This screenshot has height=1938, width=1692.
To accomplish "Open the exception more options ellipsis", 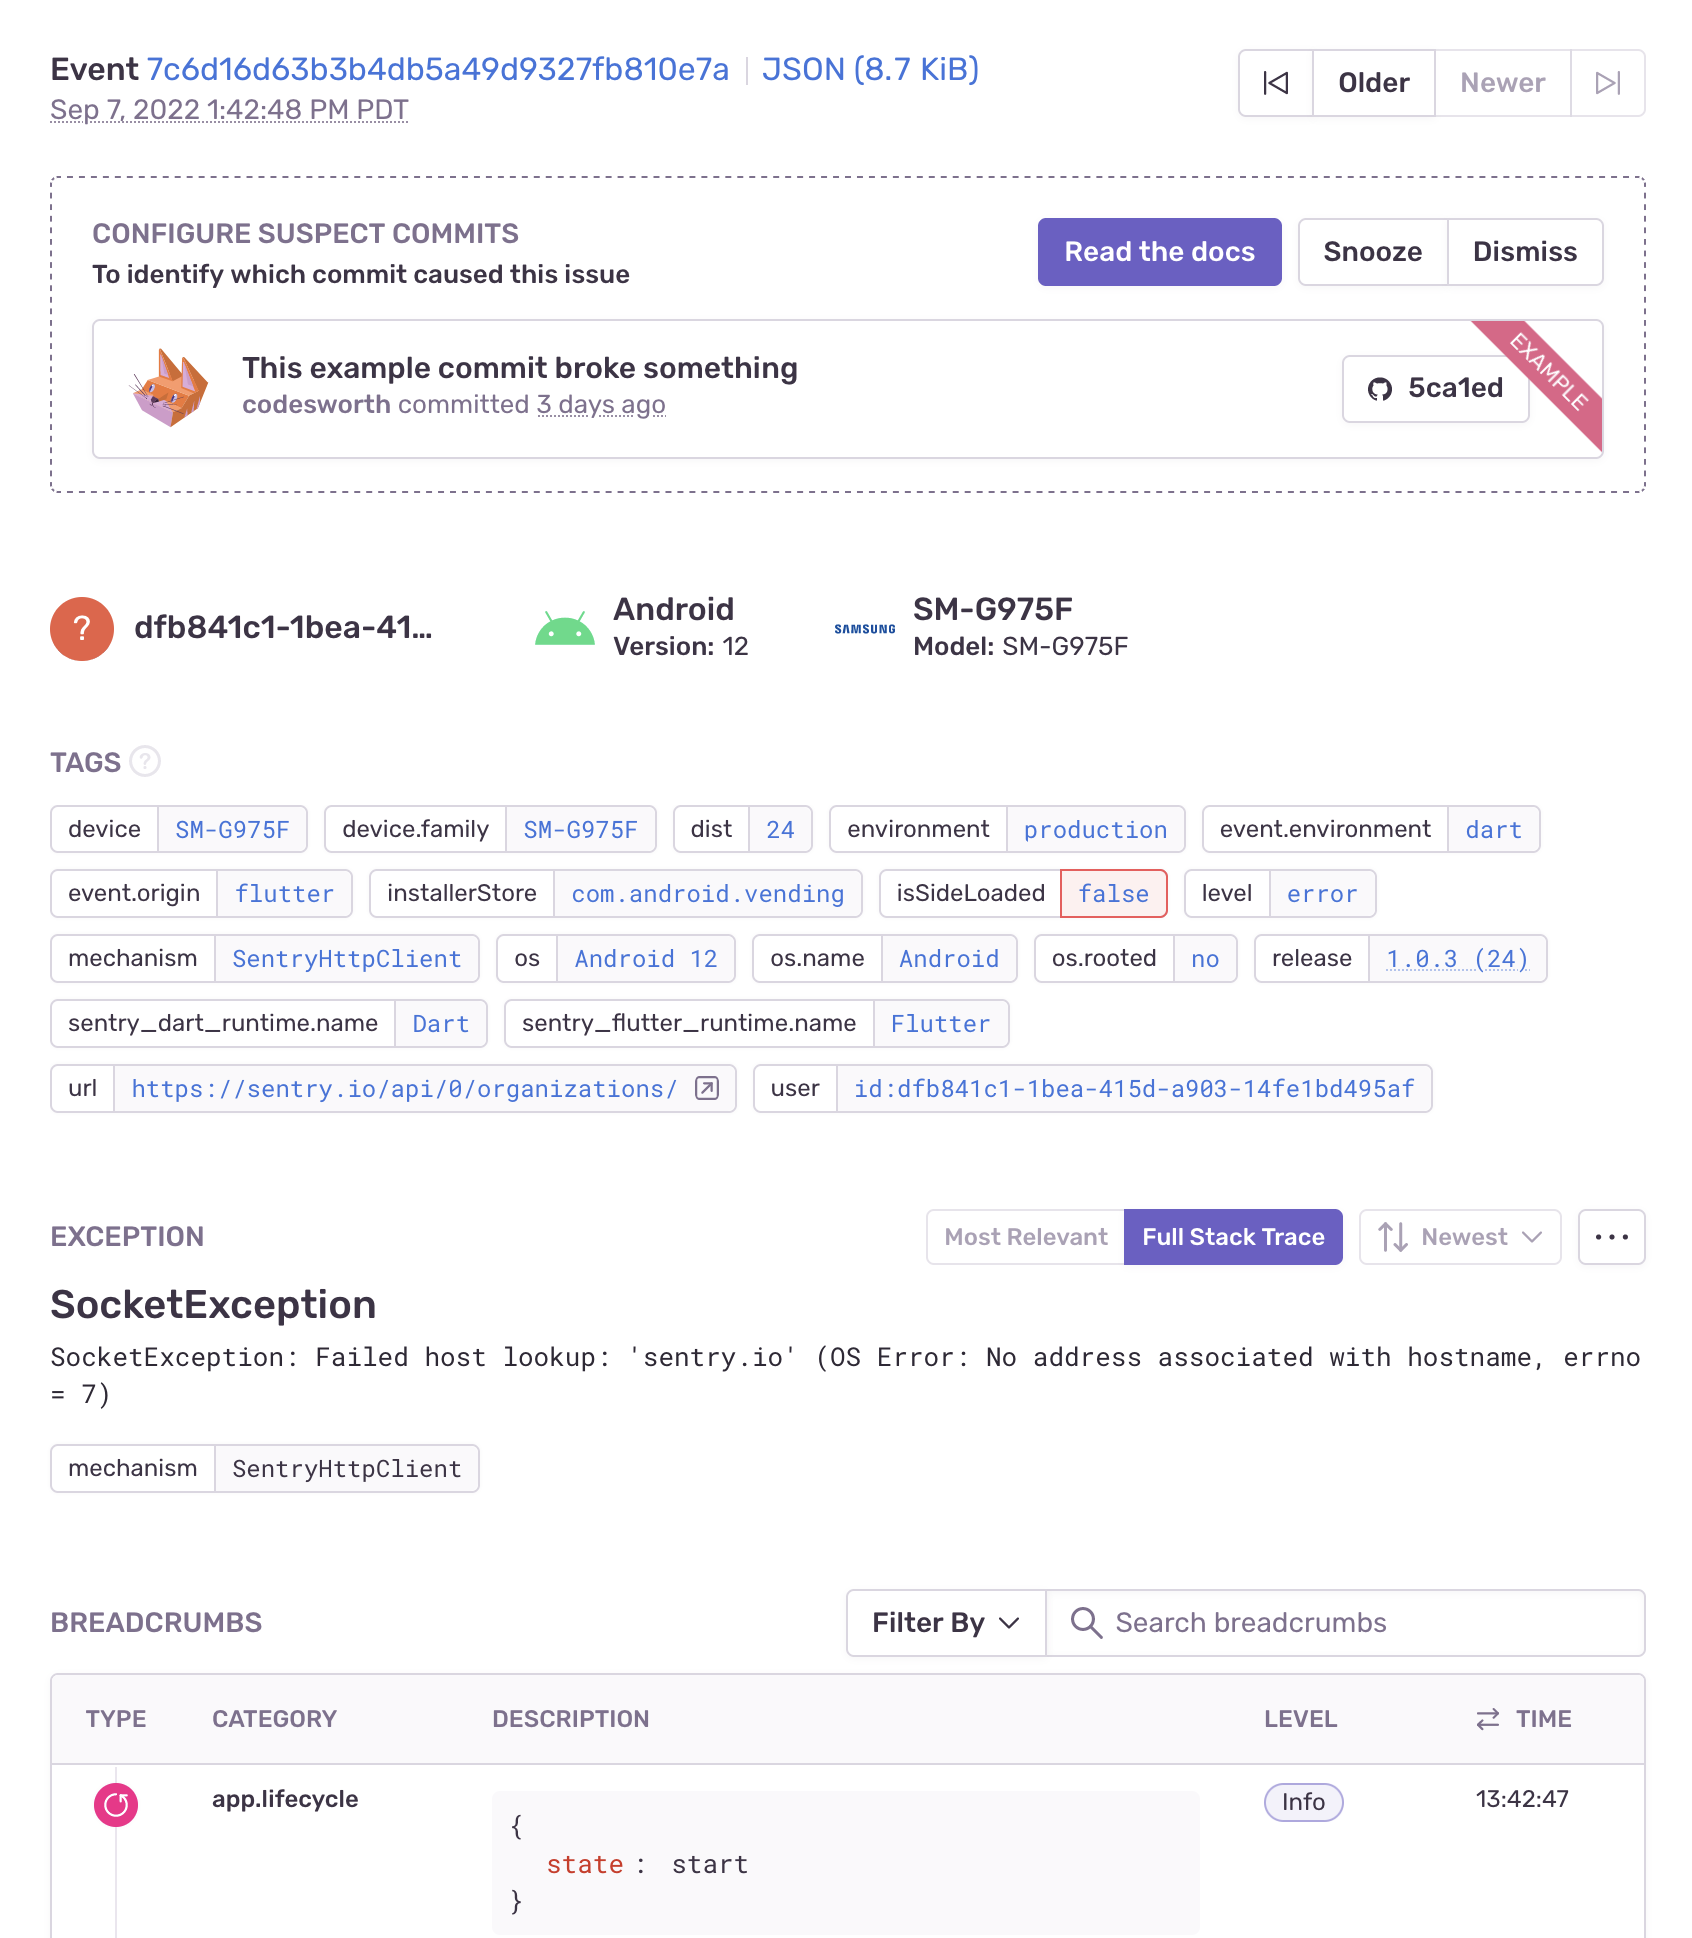I will (1611, 1237).
